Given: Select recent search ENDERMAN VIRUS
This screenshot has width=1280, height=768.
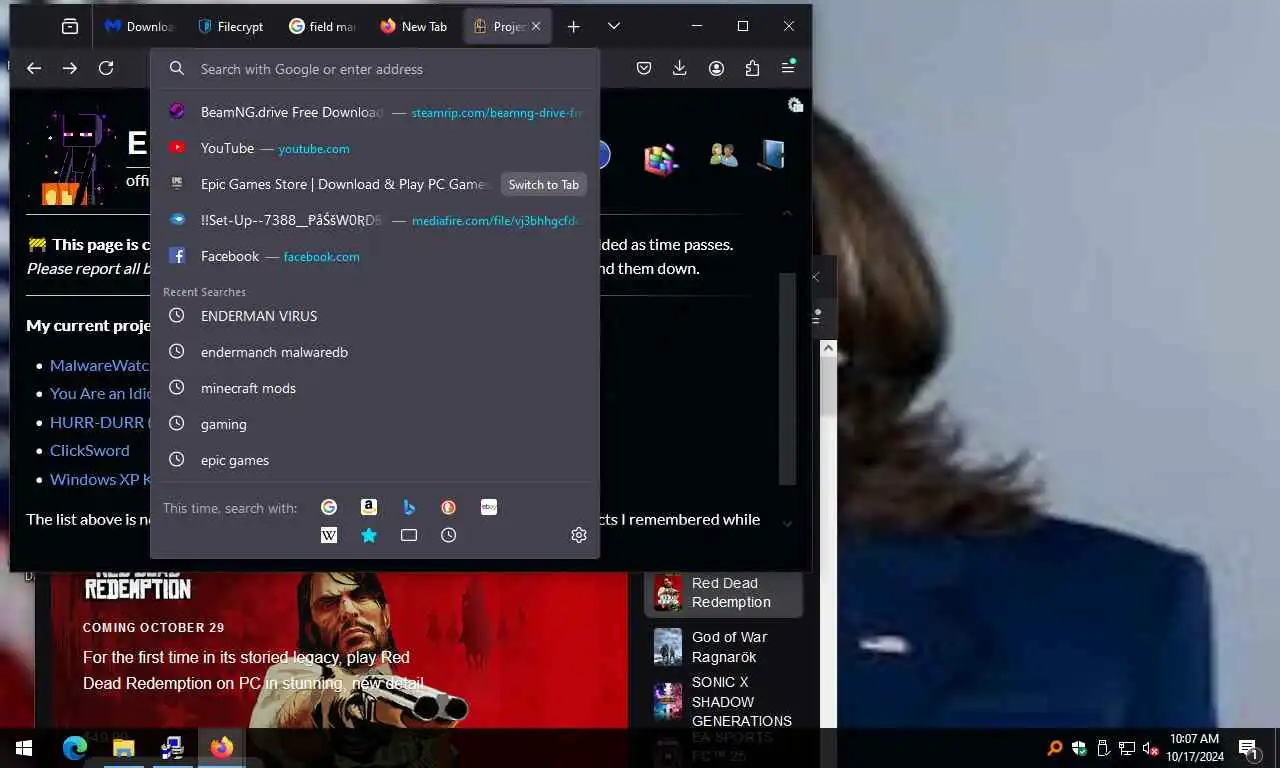Looking at the screenshot, I should click(x=375, y=316).
